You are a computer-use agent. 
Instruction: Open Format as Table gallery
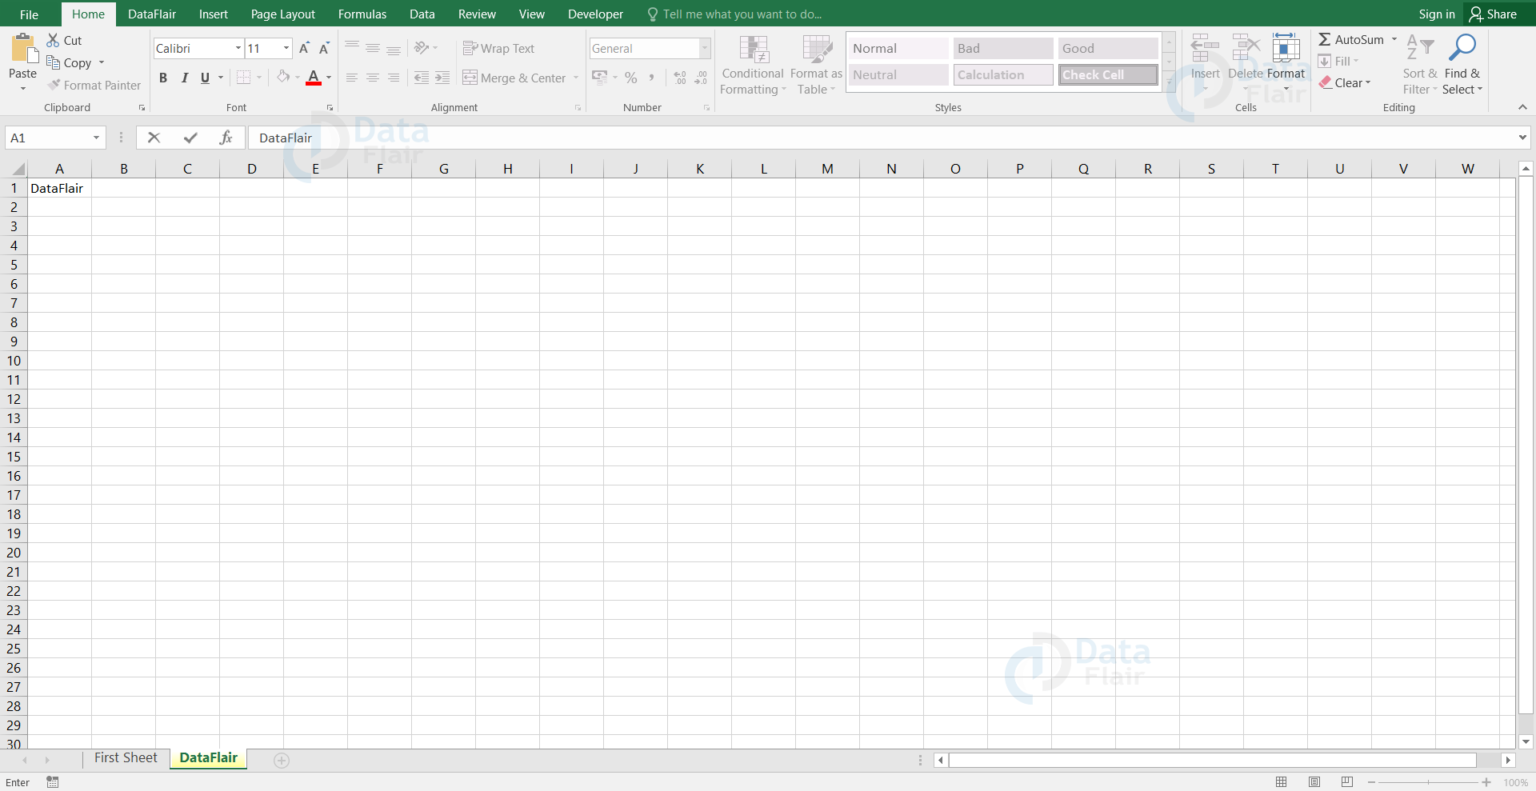[x=816, y=65]
